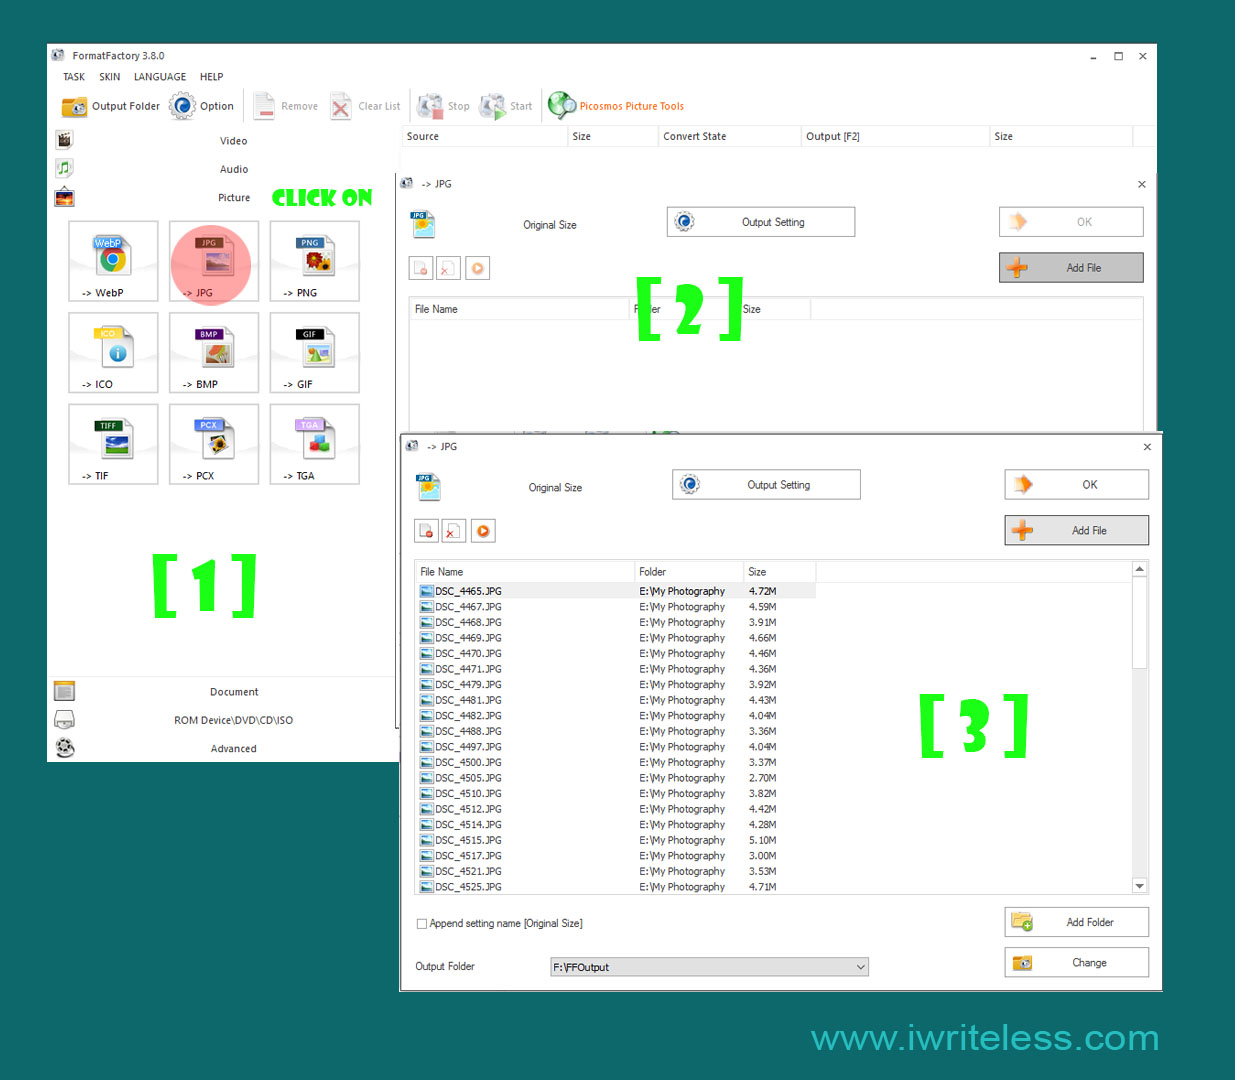Select file DSC_4467.JPG in the list
Image resolution: width=1235 pixels, height=1080 pixels.
click(615, 607)
